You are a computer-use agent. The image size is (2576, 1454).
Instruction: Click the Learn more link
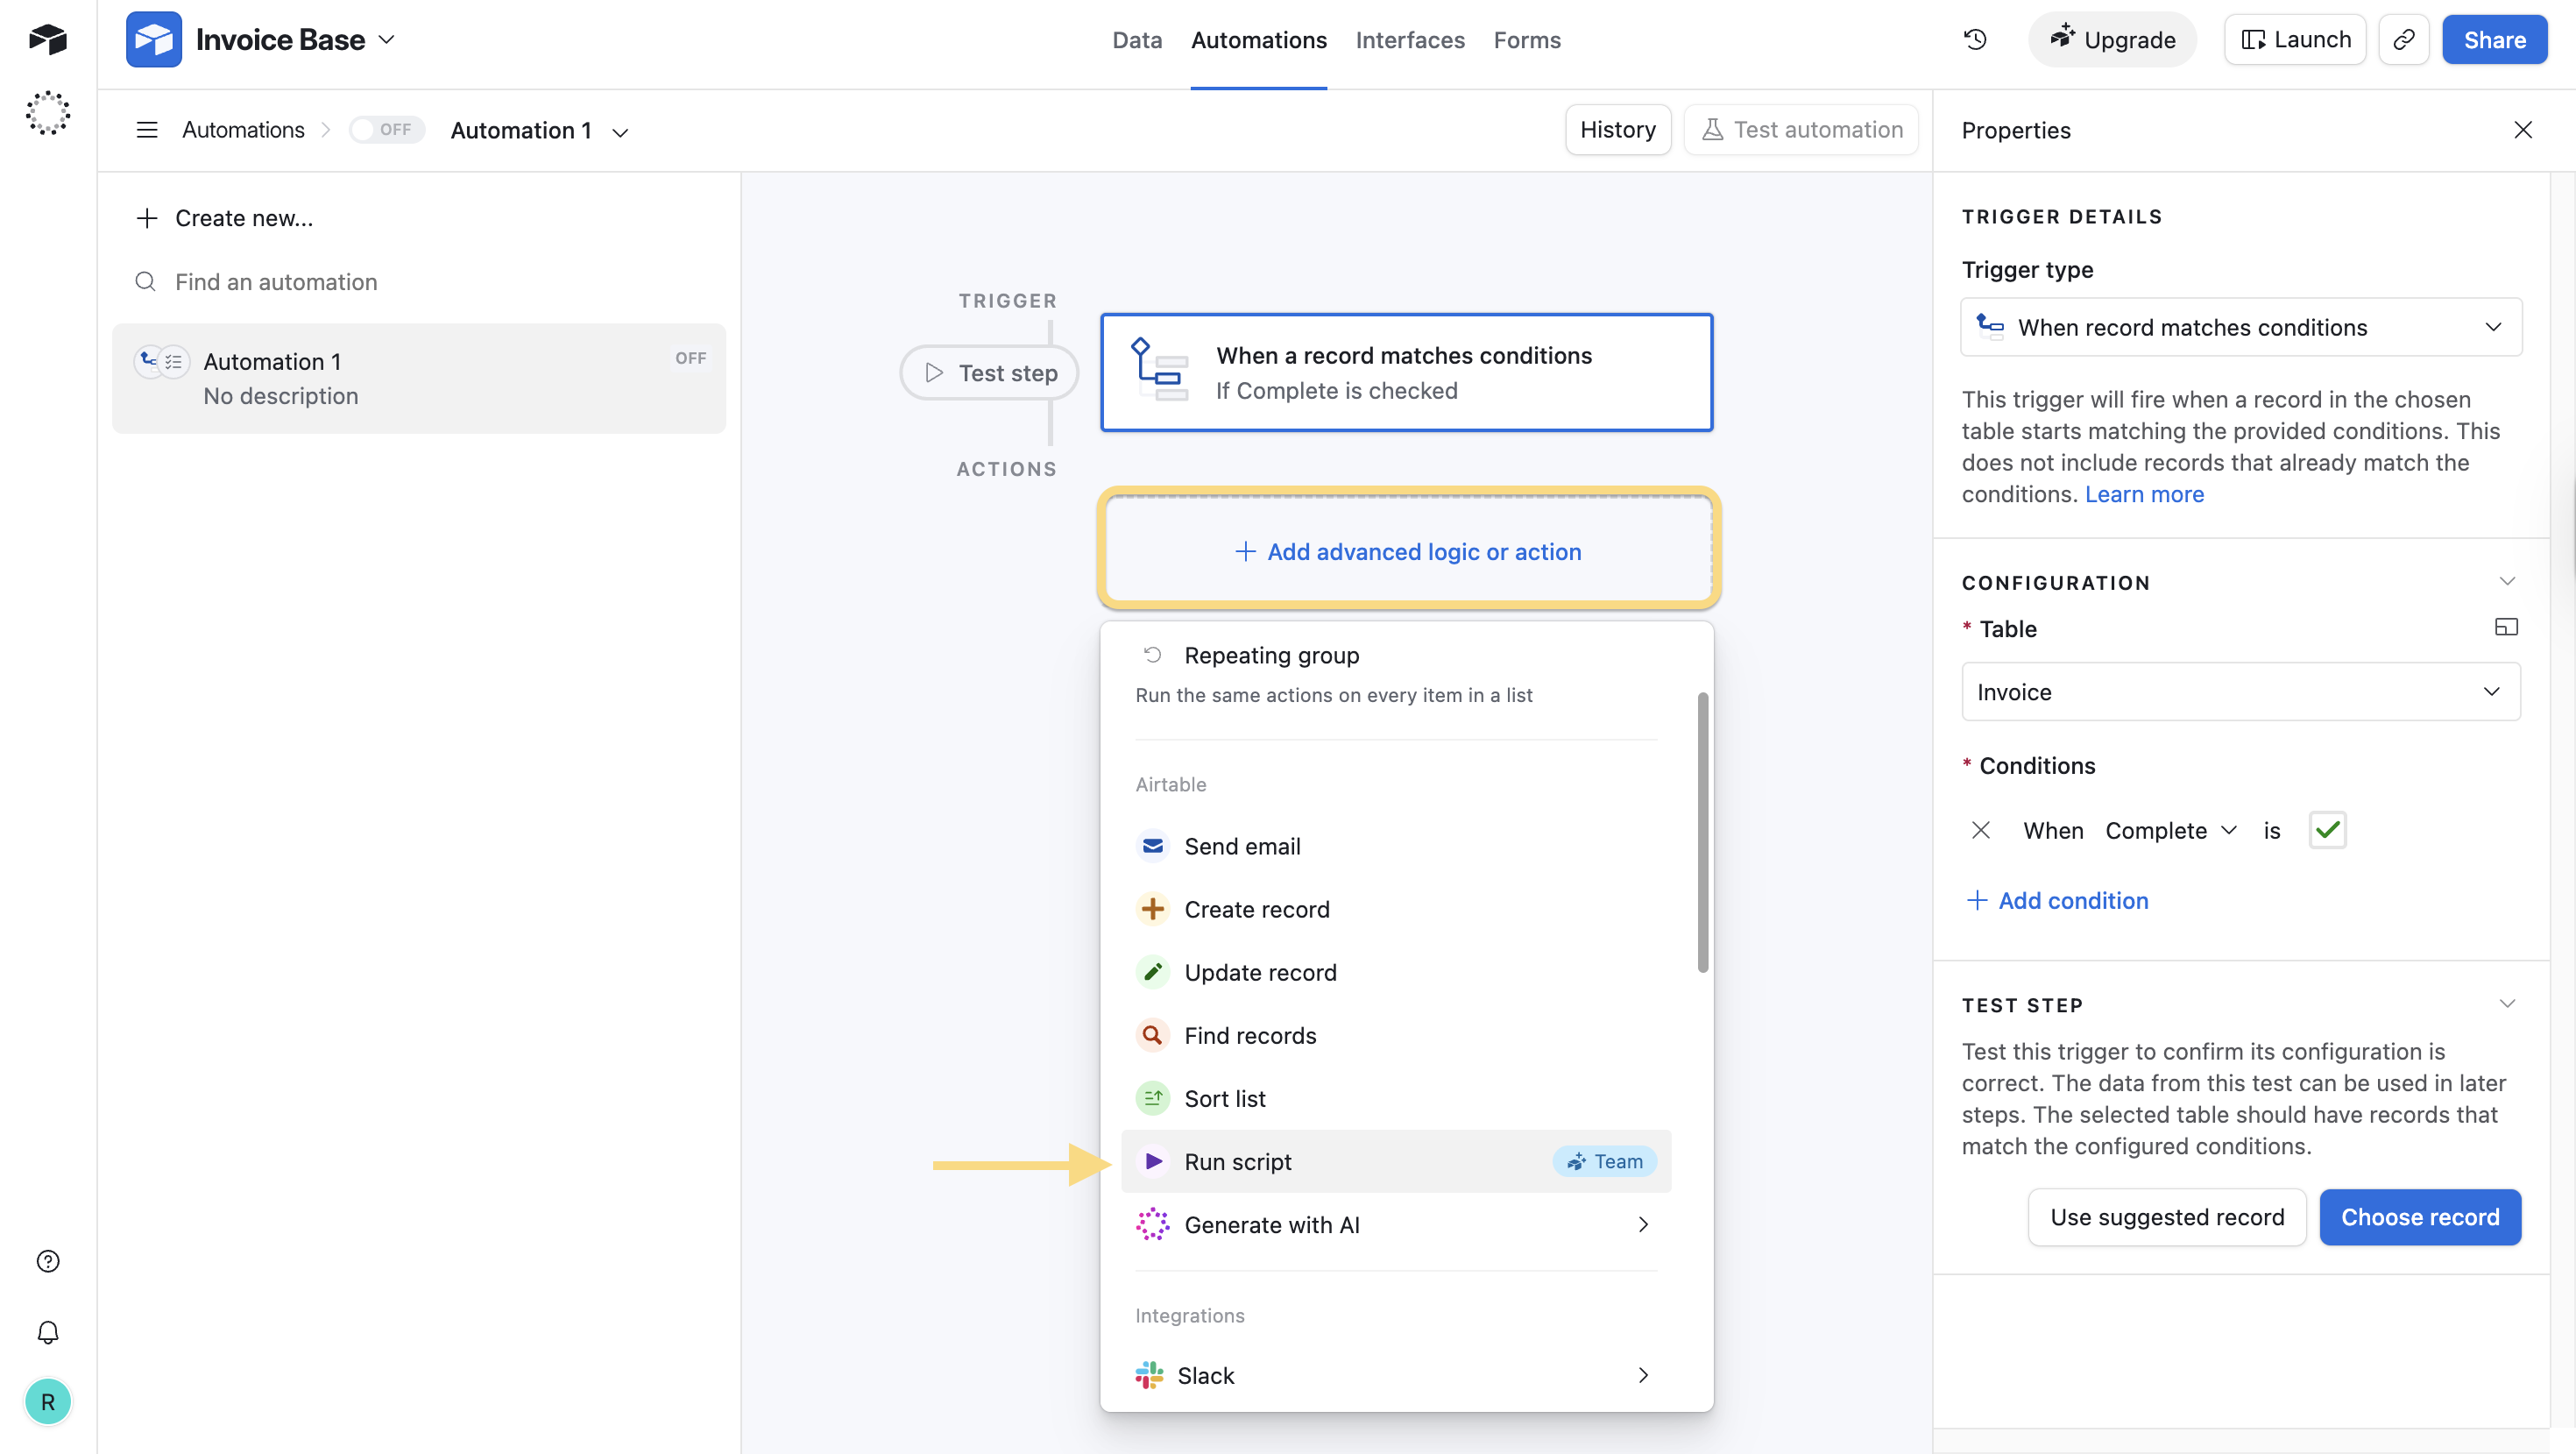point(2144,494)
